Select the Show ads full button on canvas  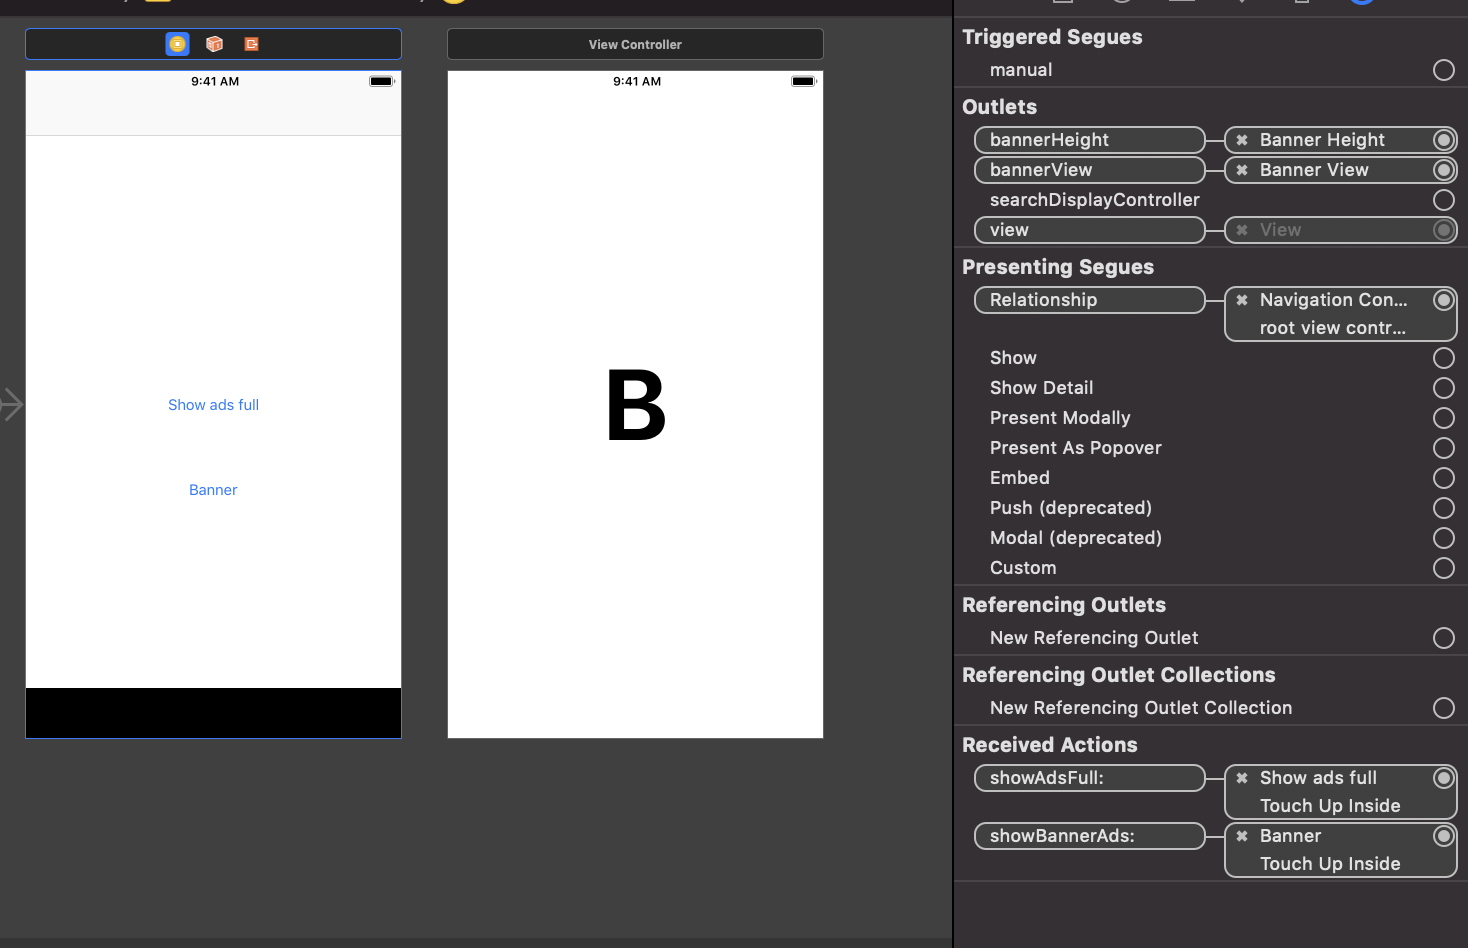click(x=213, y=405)
